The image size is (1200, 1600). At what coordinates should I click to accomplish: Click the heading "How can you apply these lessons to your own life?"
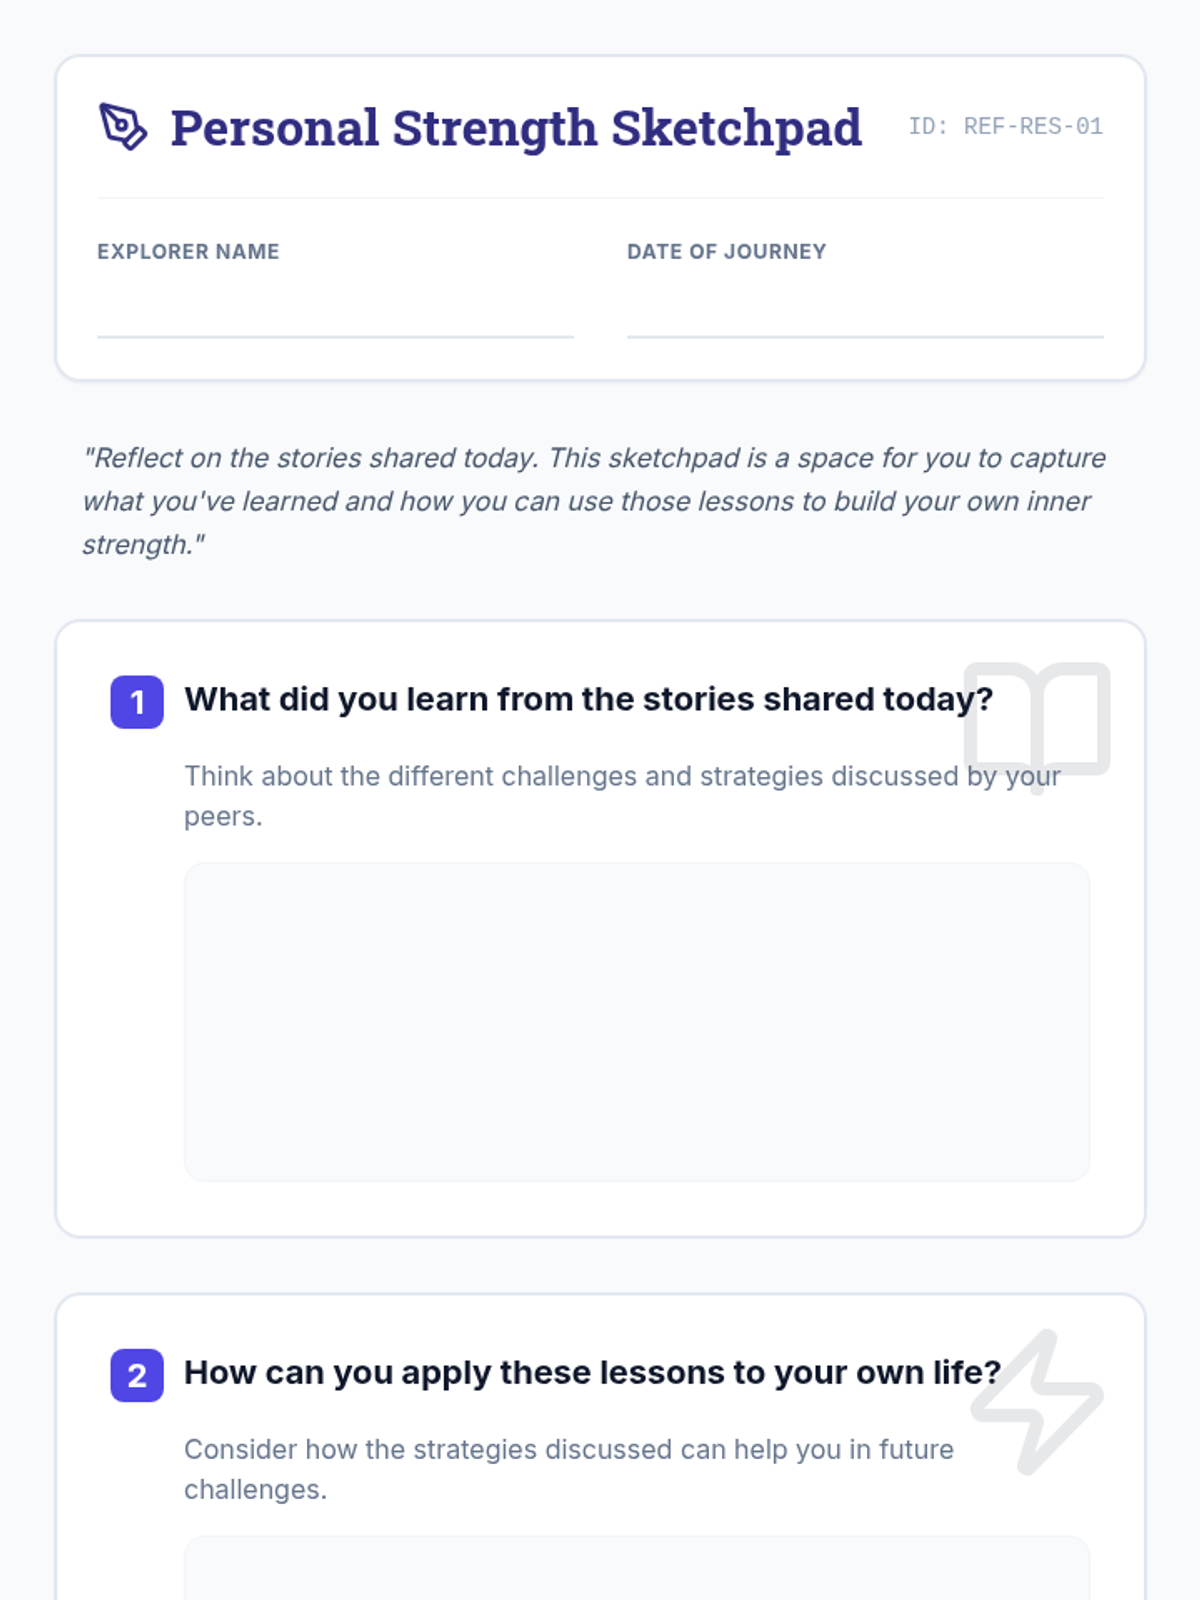pyautogui.click(x=592, y=1373)
